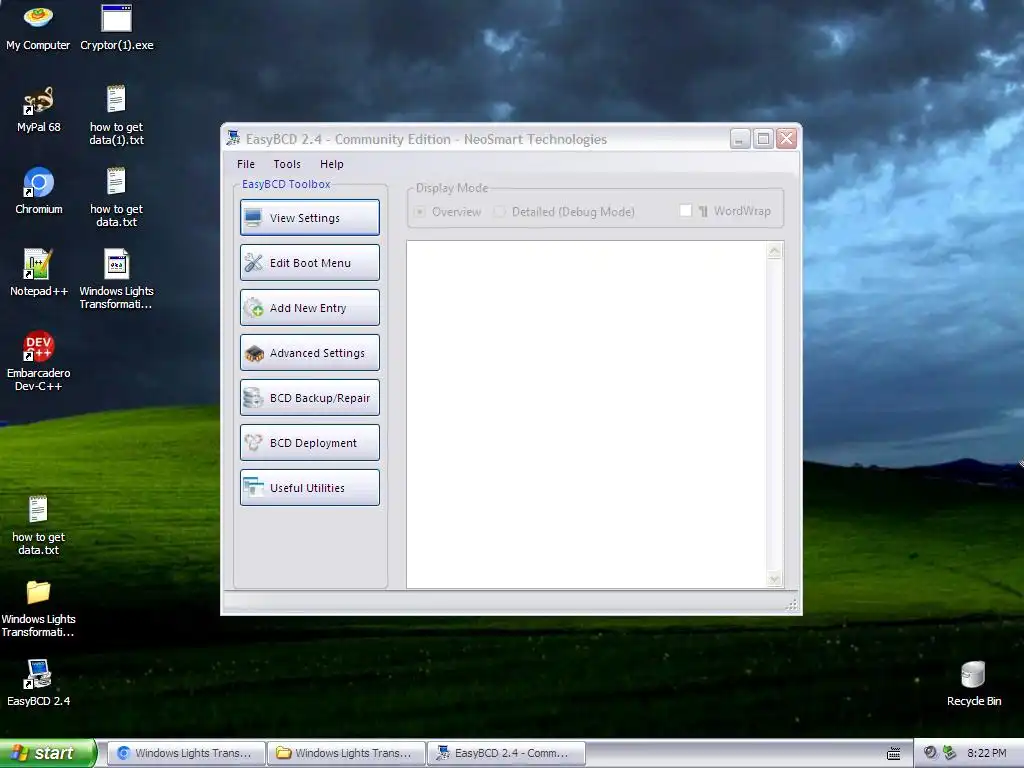
Task: Select the Cryptor(1).exe desktop icon
Action: click(117, 27)
